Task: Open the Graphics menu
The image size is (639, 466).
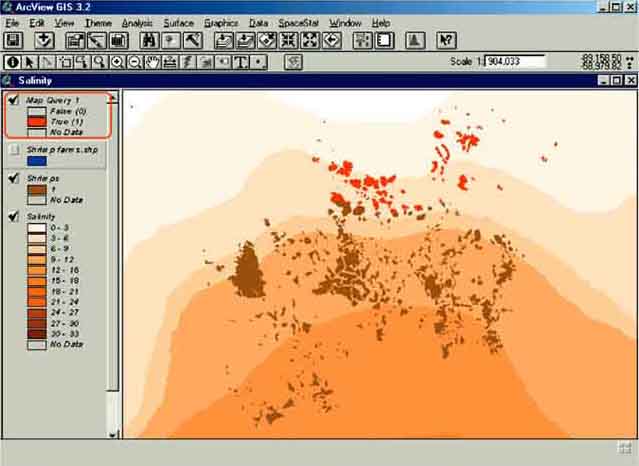Action: [x=221, y=22]
